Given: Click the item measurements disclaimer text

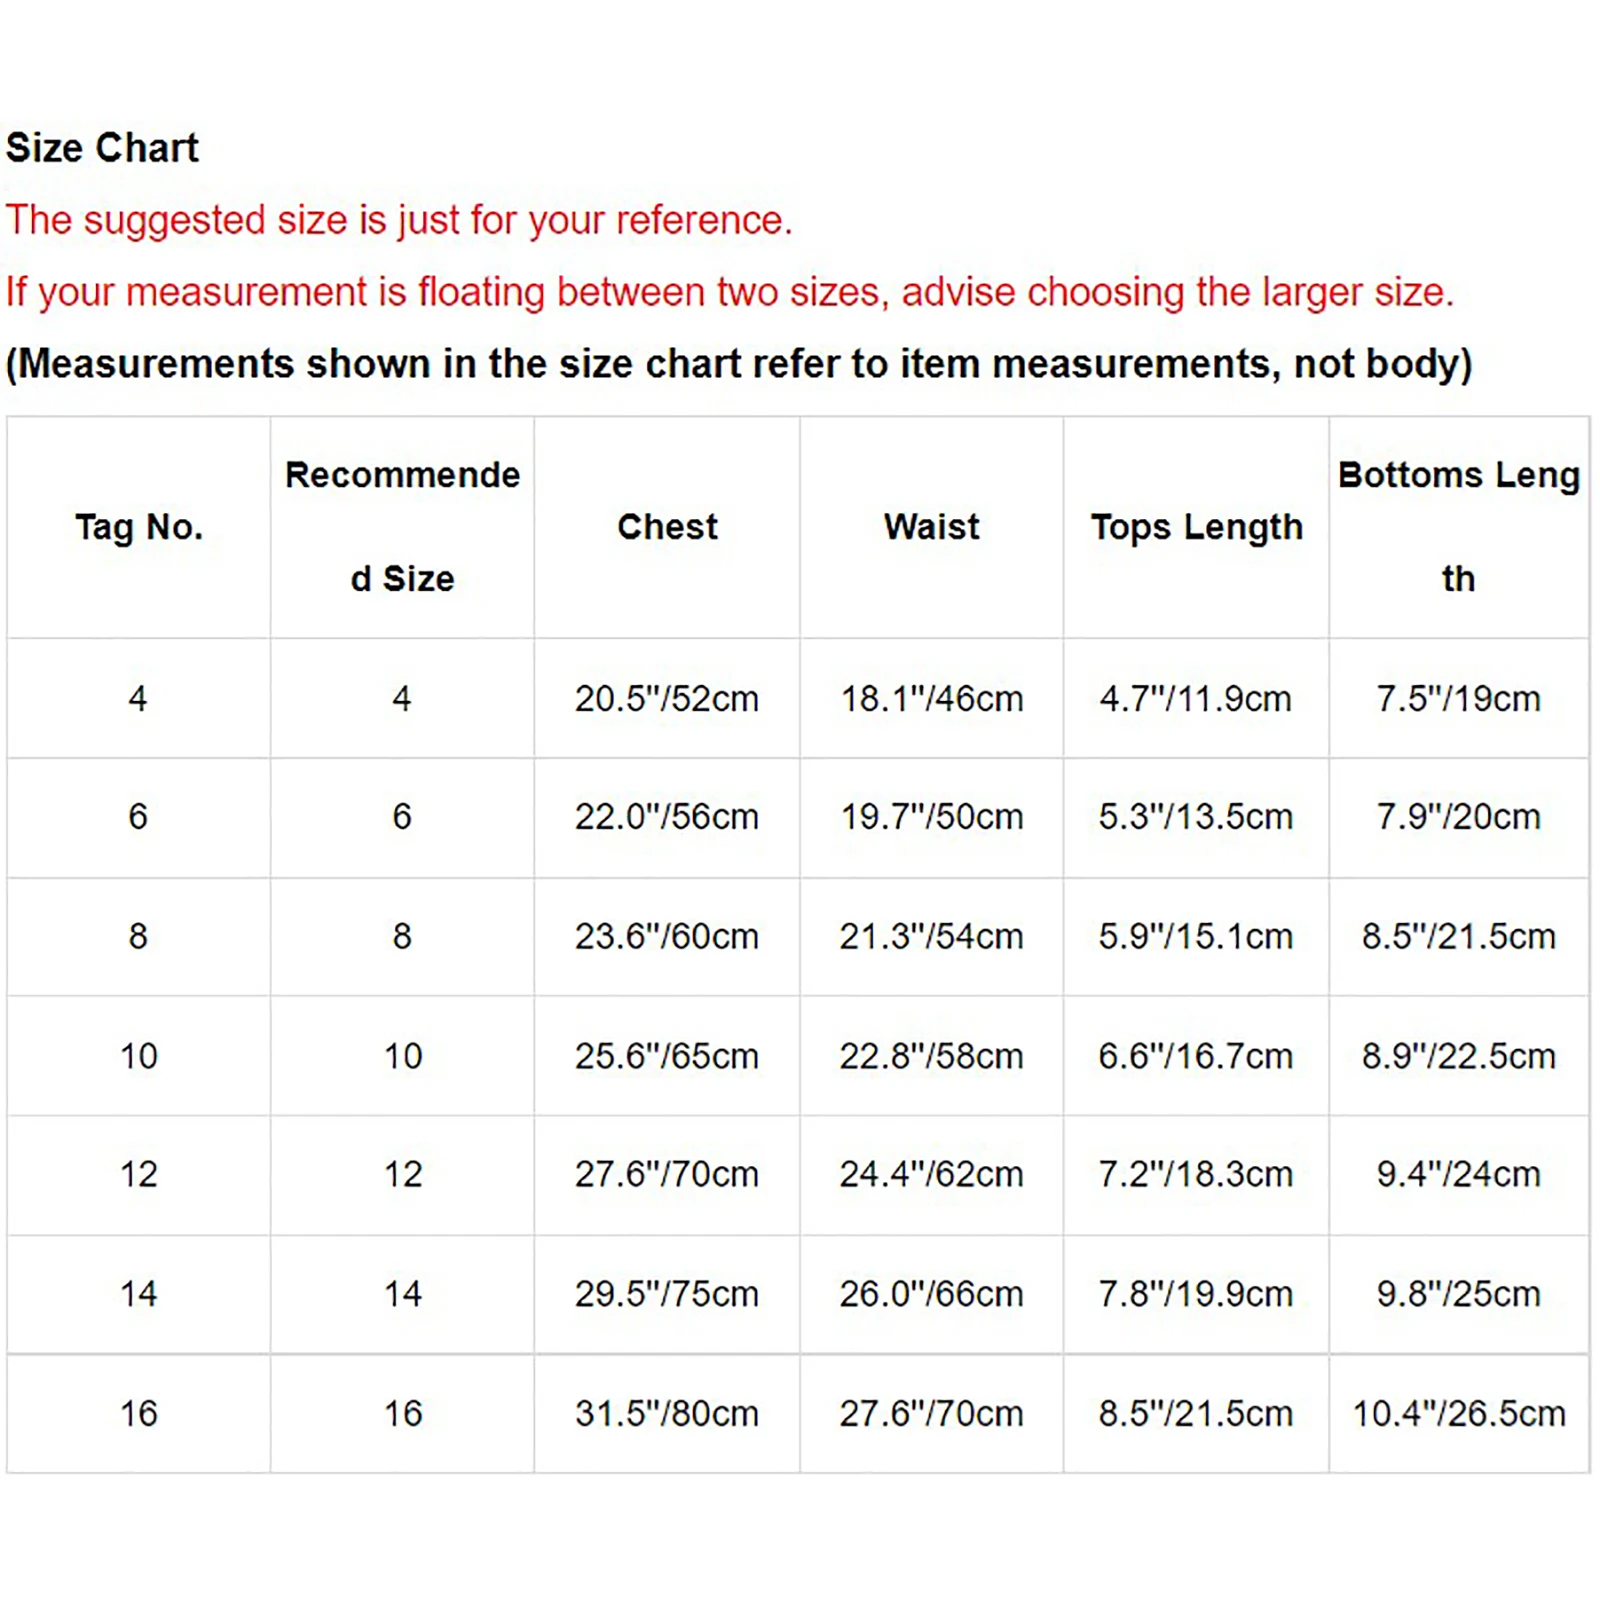Looking at the screenshot, I should [739, 364].
